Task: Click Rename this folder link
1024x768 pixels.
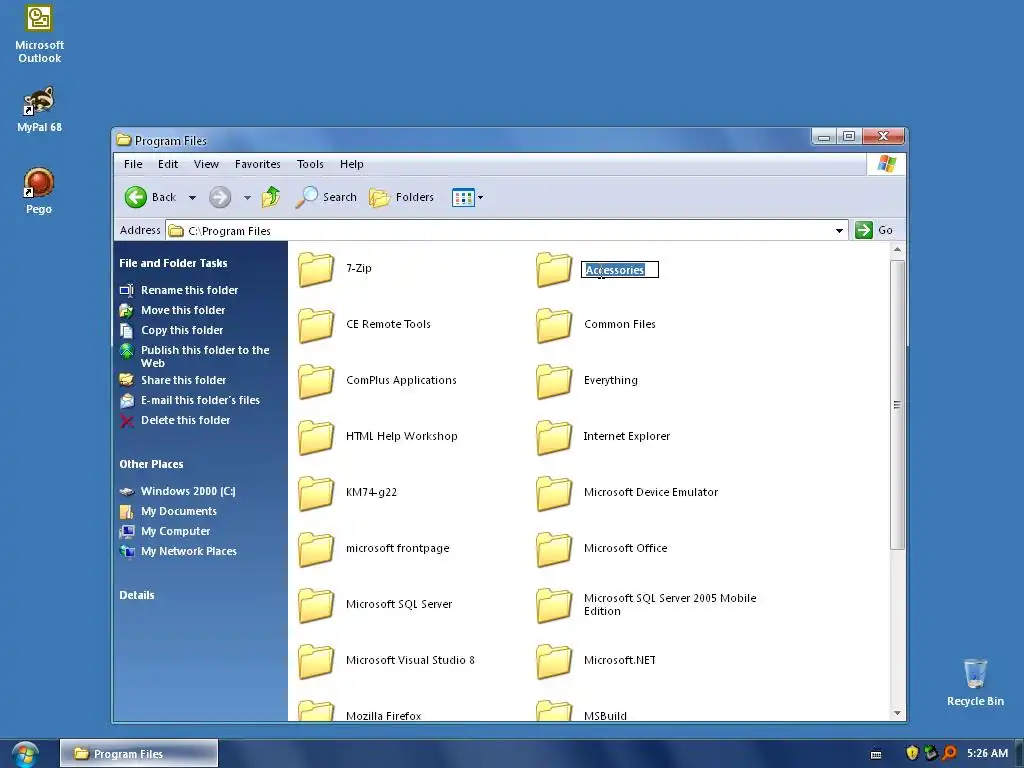Action: coord(189,290)
